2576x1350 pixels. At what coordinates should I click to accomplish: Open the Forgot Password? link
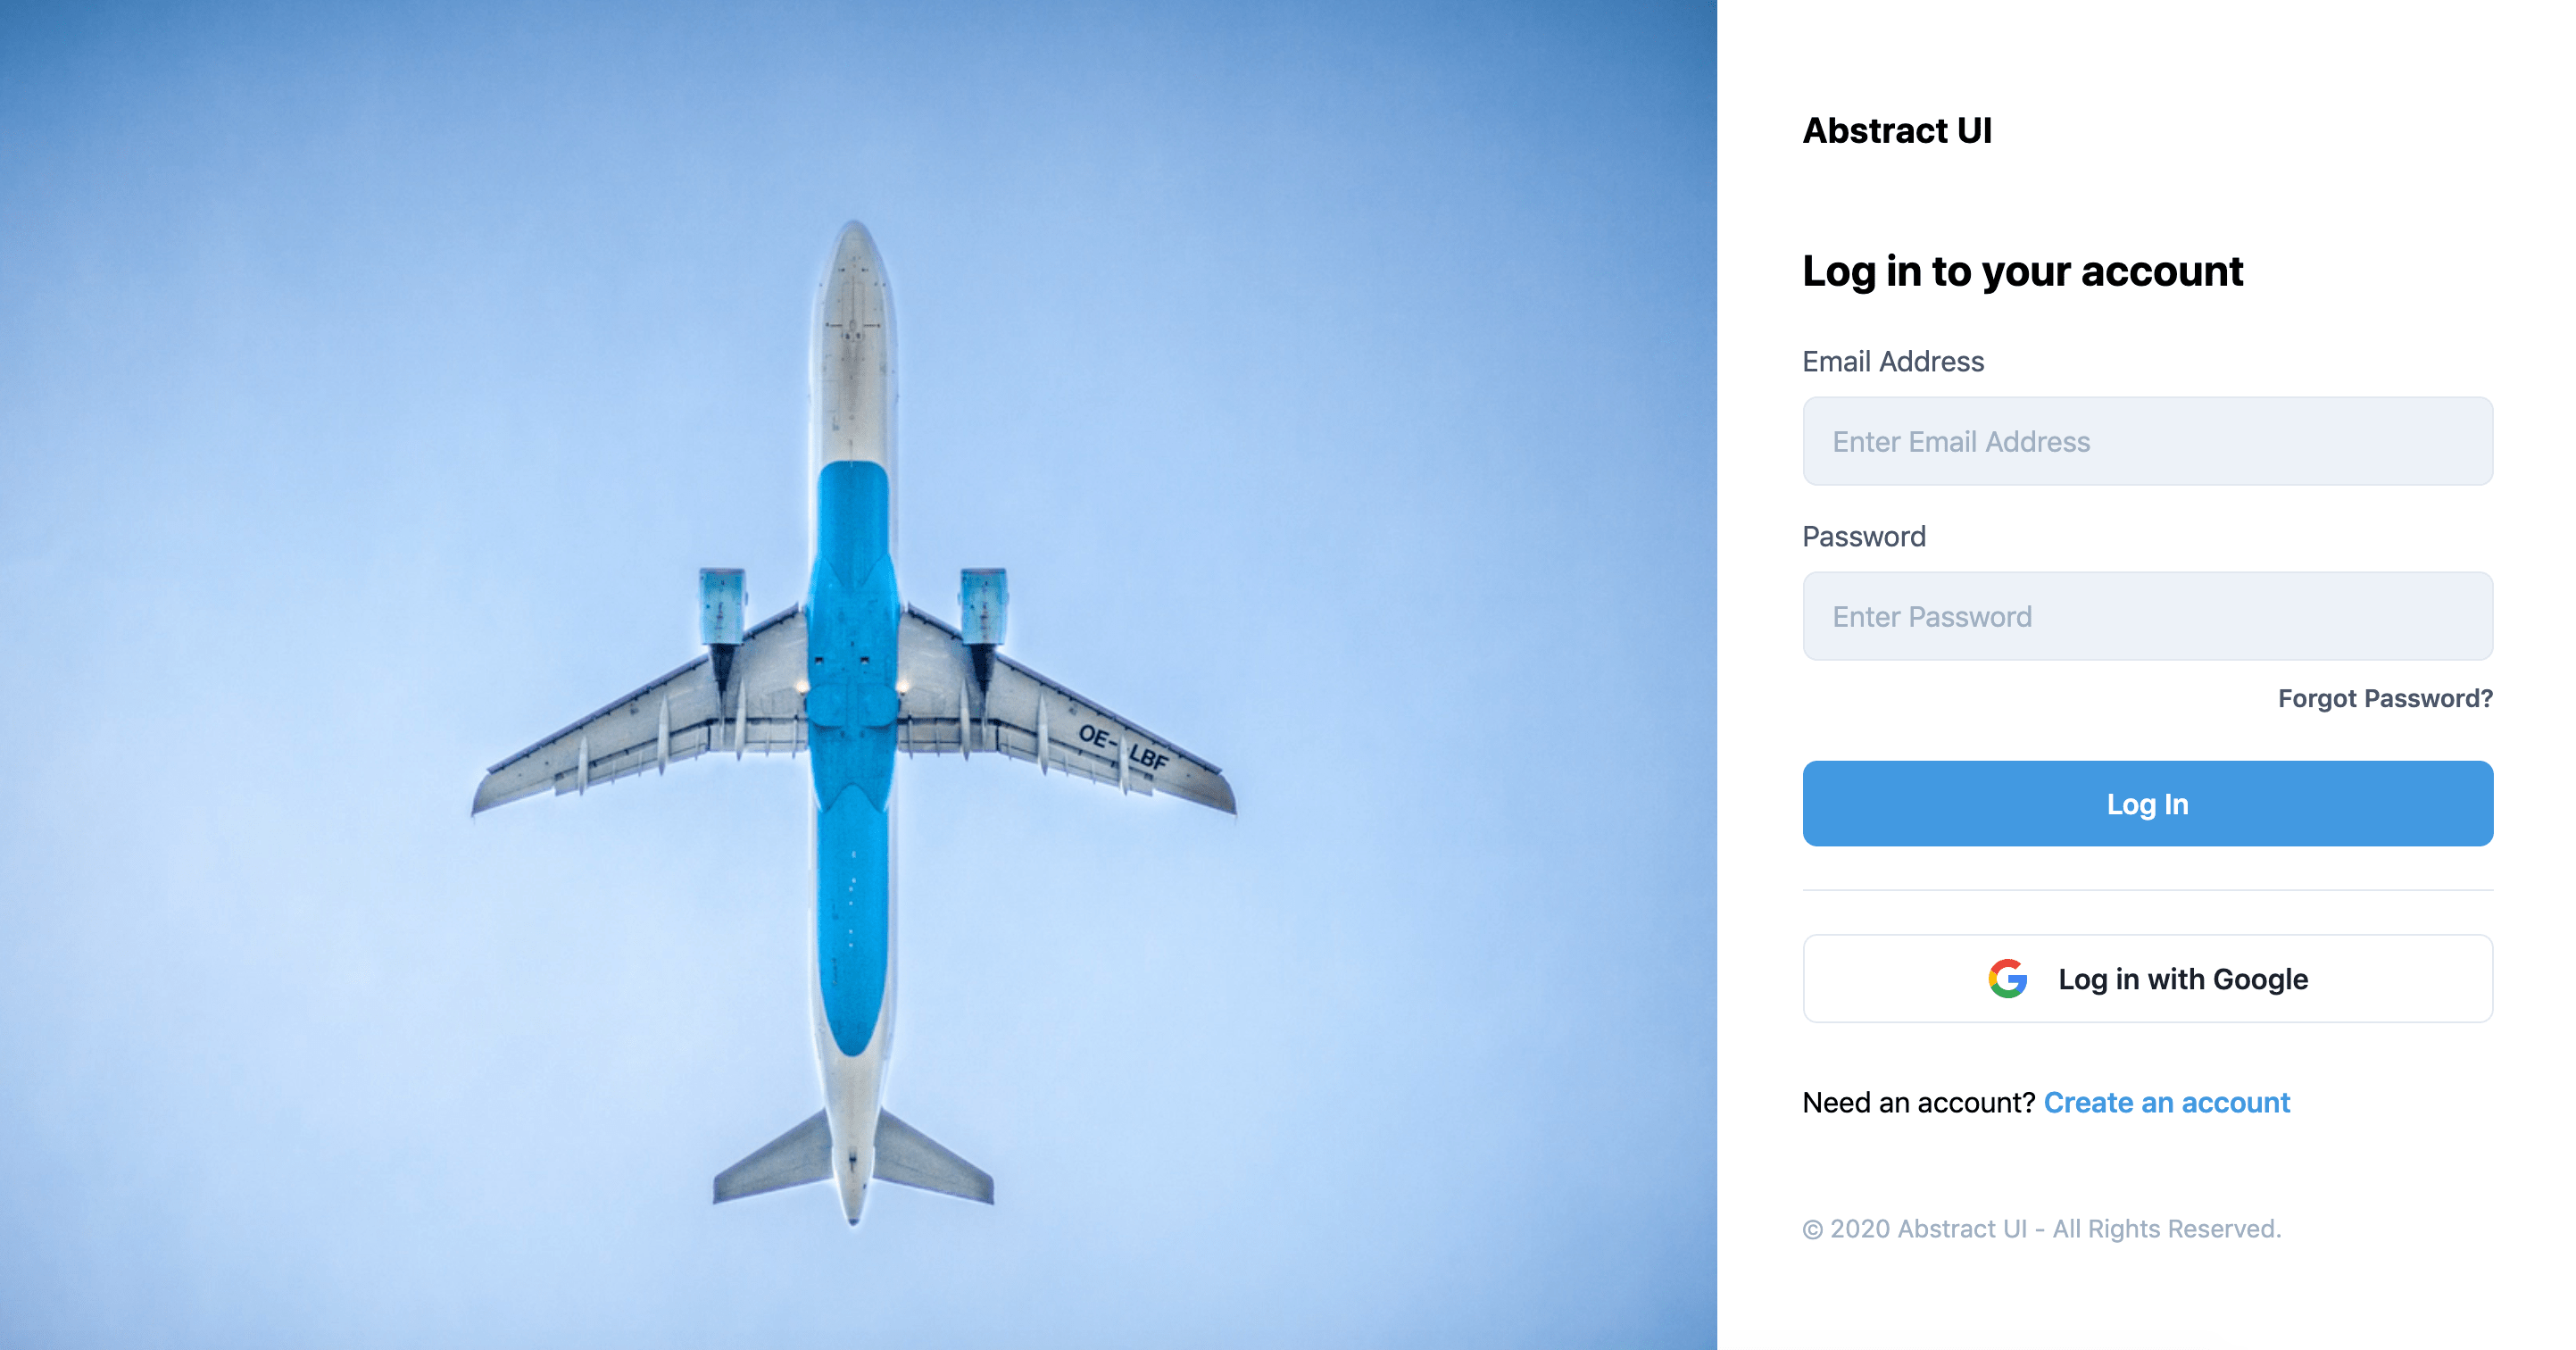pos(2385,698)
